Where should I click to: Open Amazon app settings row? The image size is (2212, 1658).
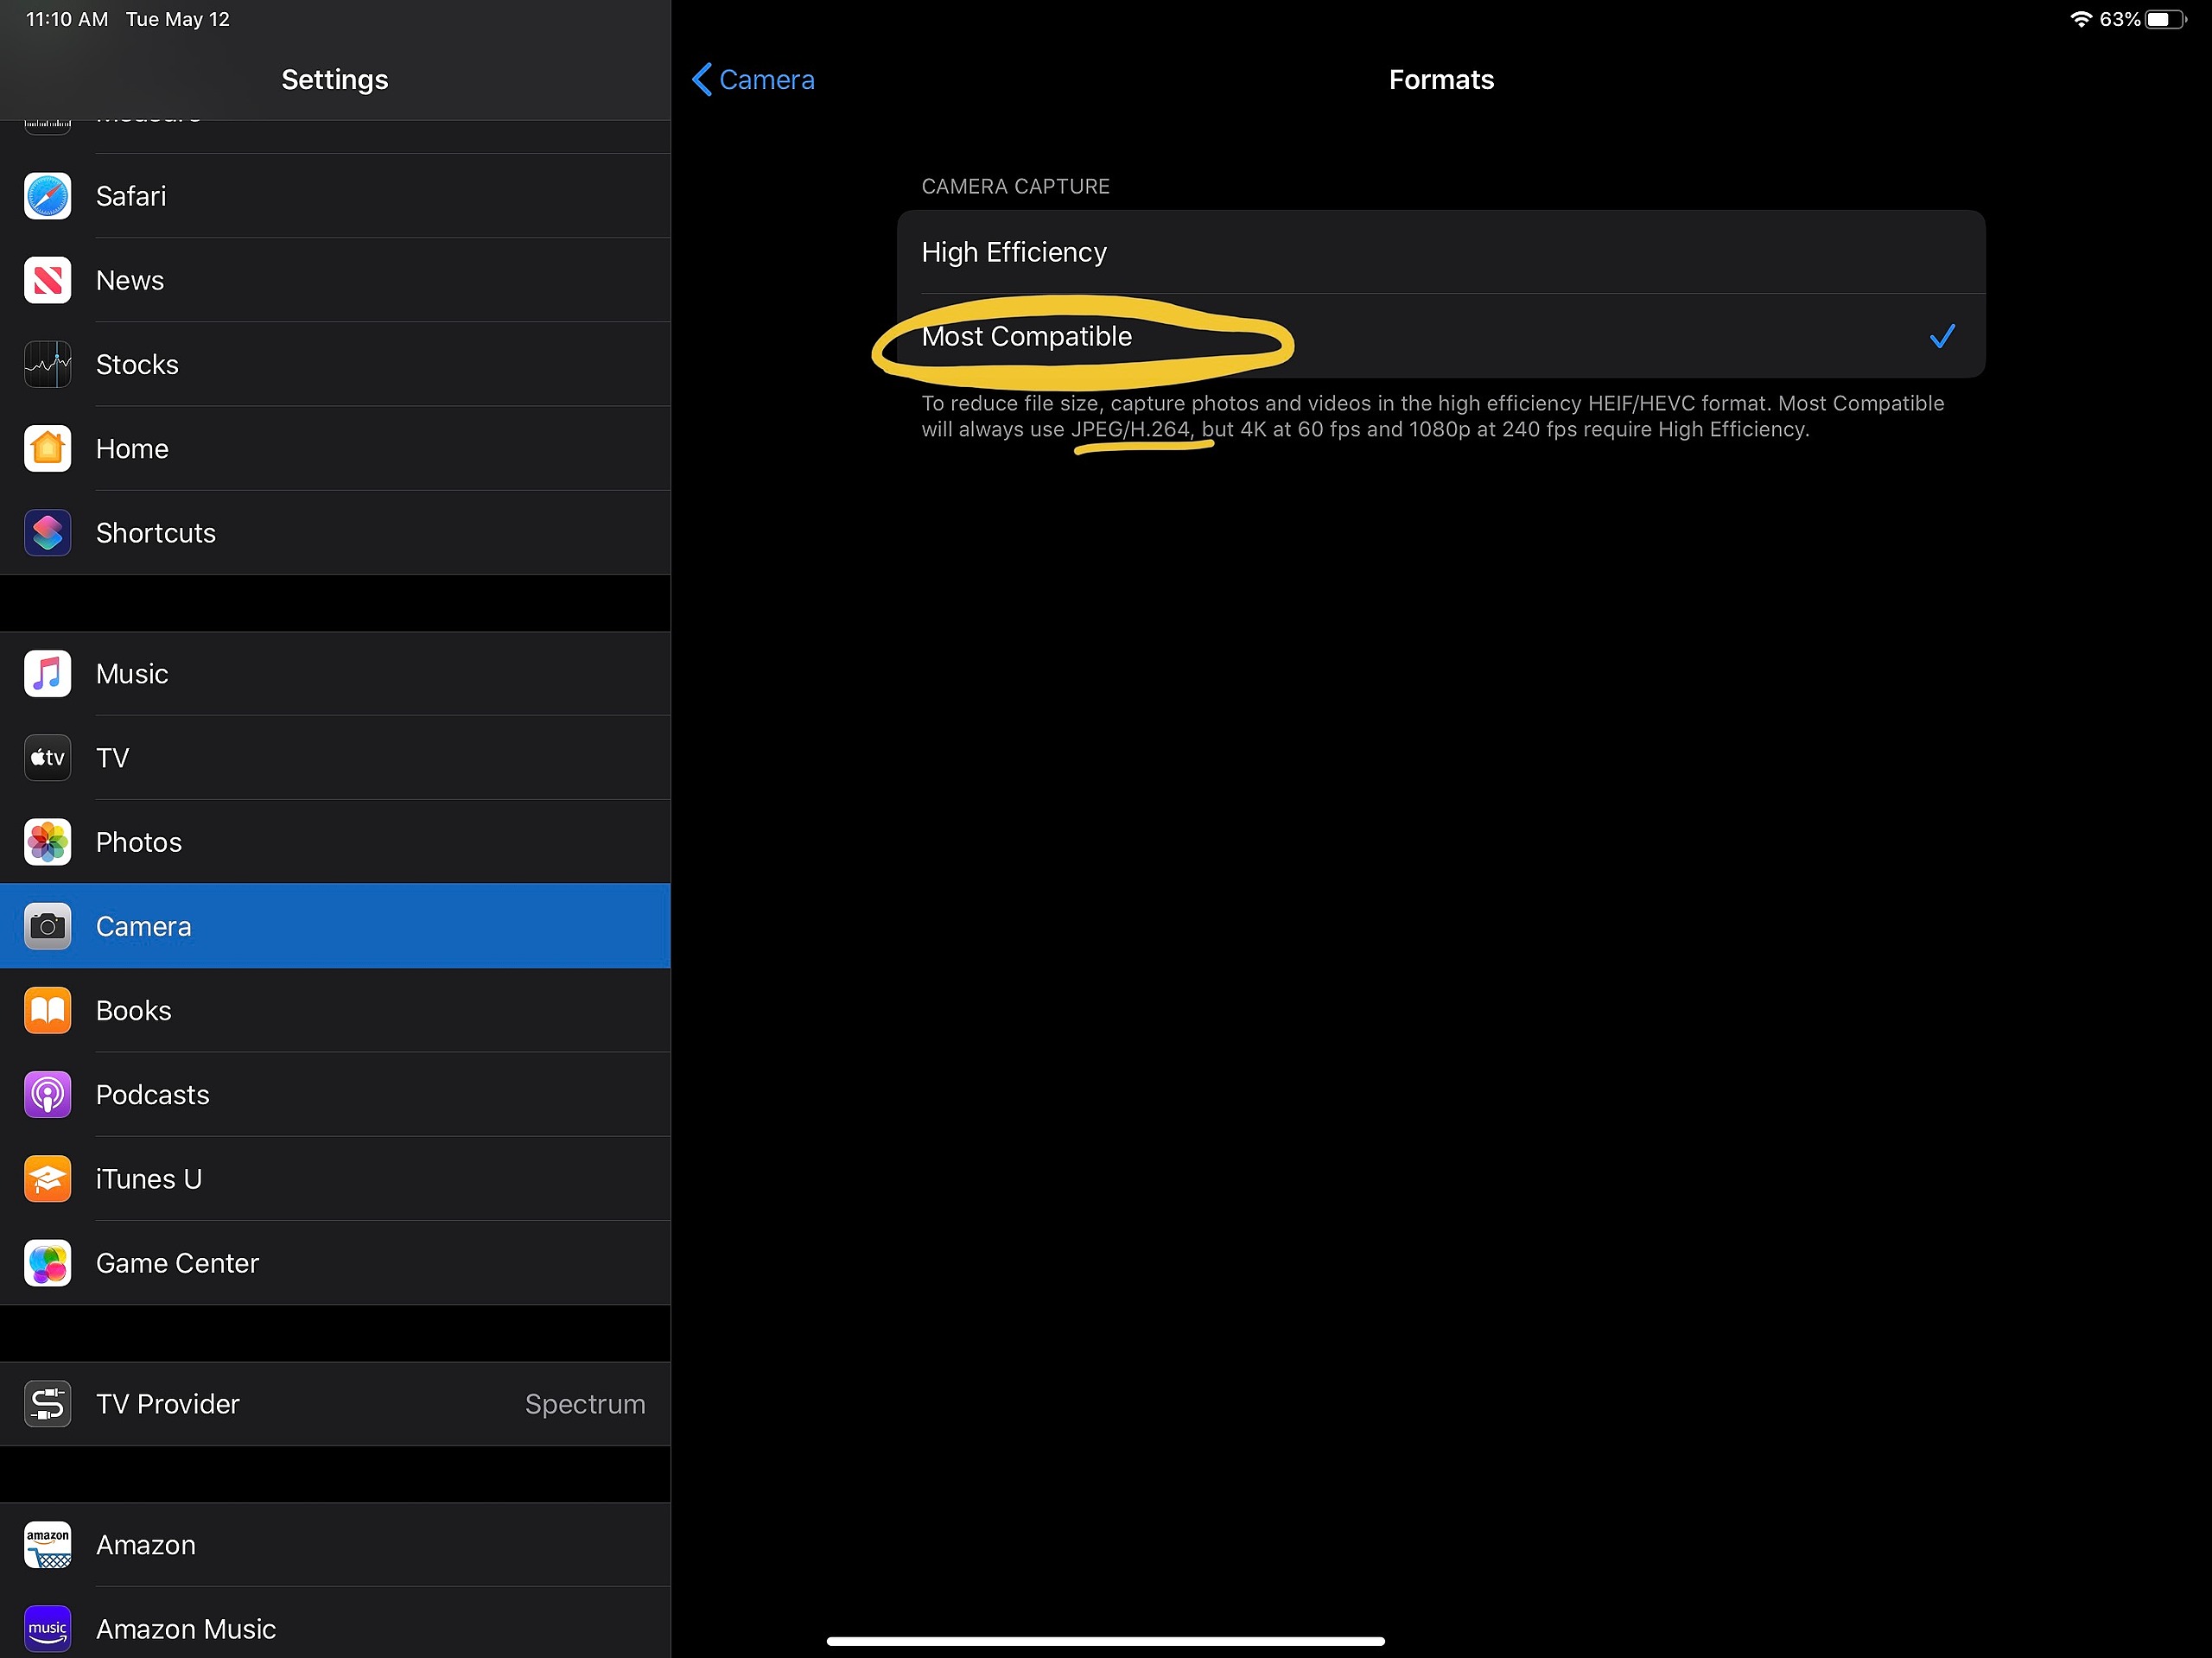[x=335, y=1545]
